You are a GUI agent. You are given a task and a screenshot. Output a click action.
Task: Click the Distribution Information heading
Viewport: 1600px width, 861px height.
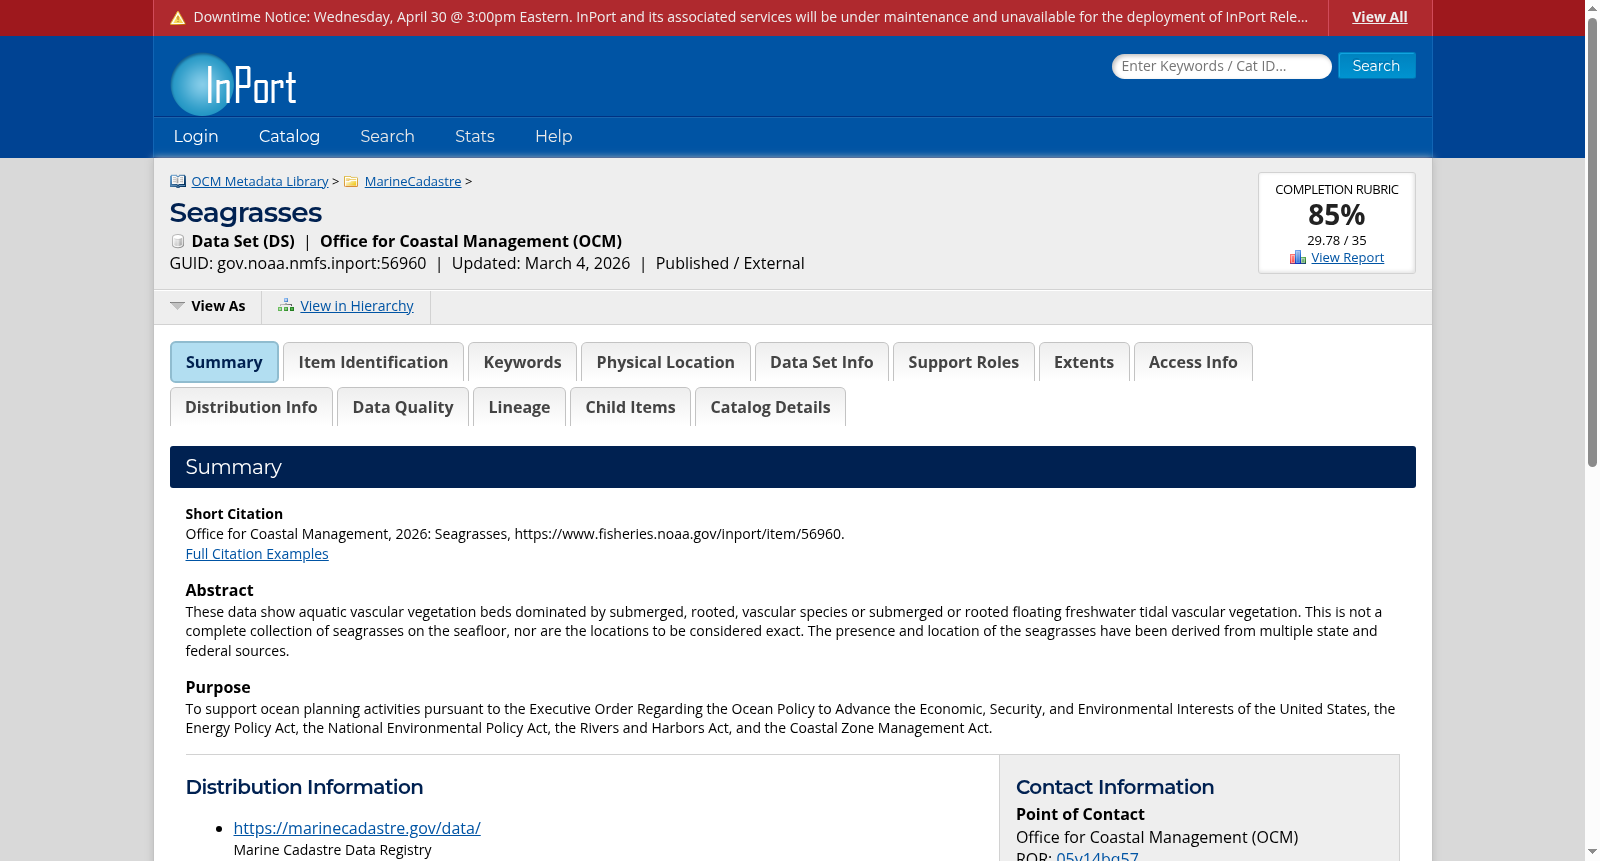(305, 787)
